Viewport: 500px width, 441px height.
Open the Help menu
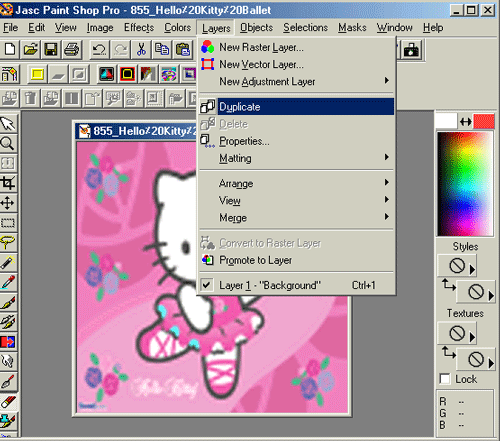[x=433, y=27]
